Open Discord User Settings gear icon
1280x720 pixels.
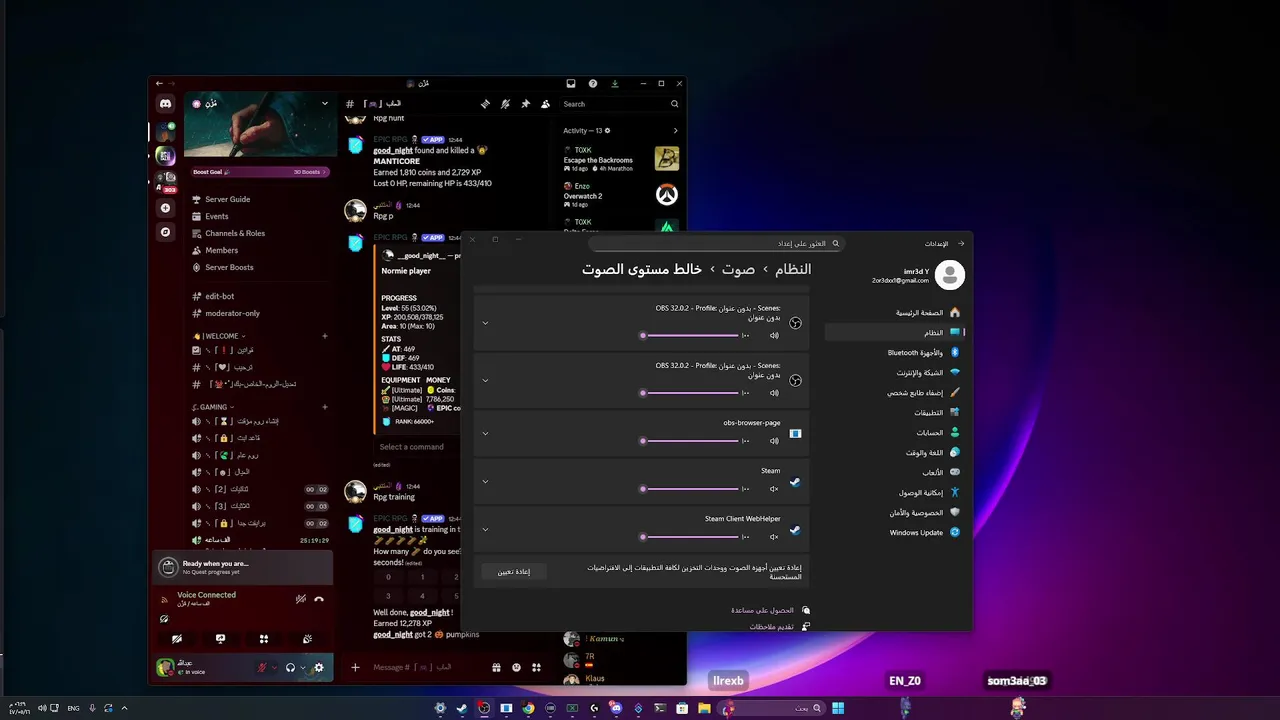coord(319,668)
